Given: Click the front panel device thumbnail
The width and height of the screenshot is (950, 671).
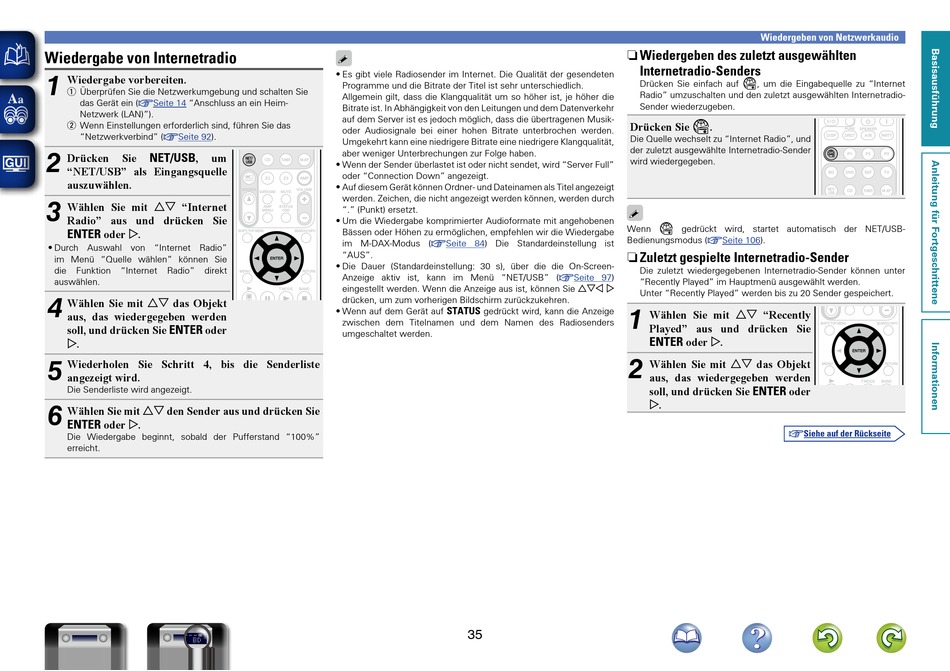Looking at the screenshot, I should pos(85,646).
